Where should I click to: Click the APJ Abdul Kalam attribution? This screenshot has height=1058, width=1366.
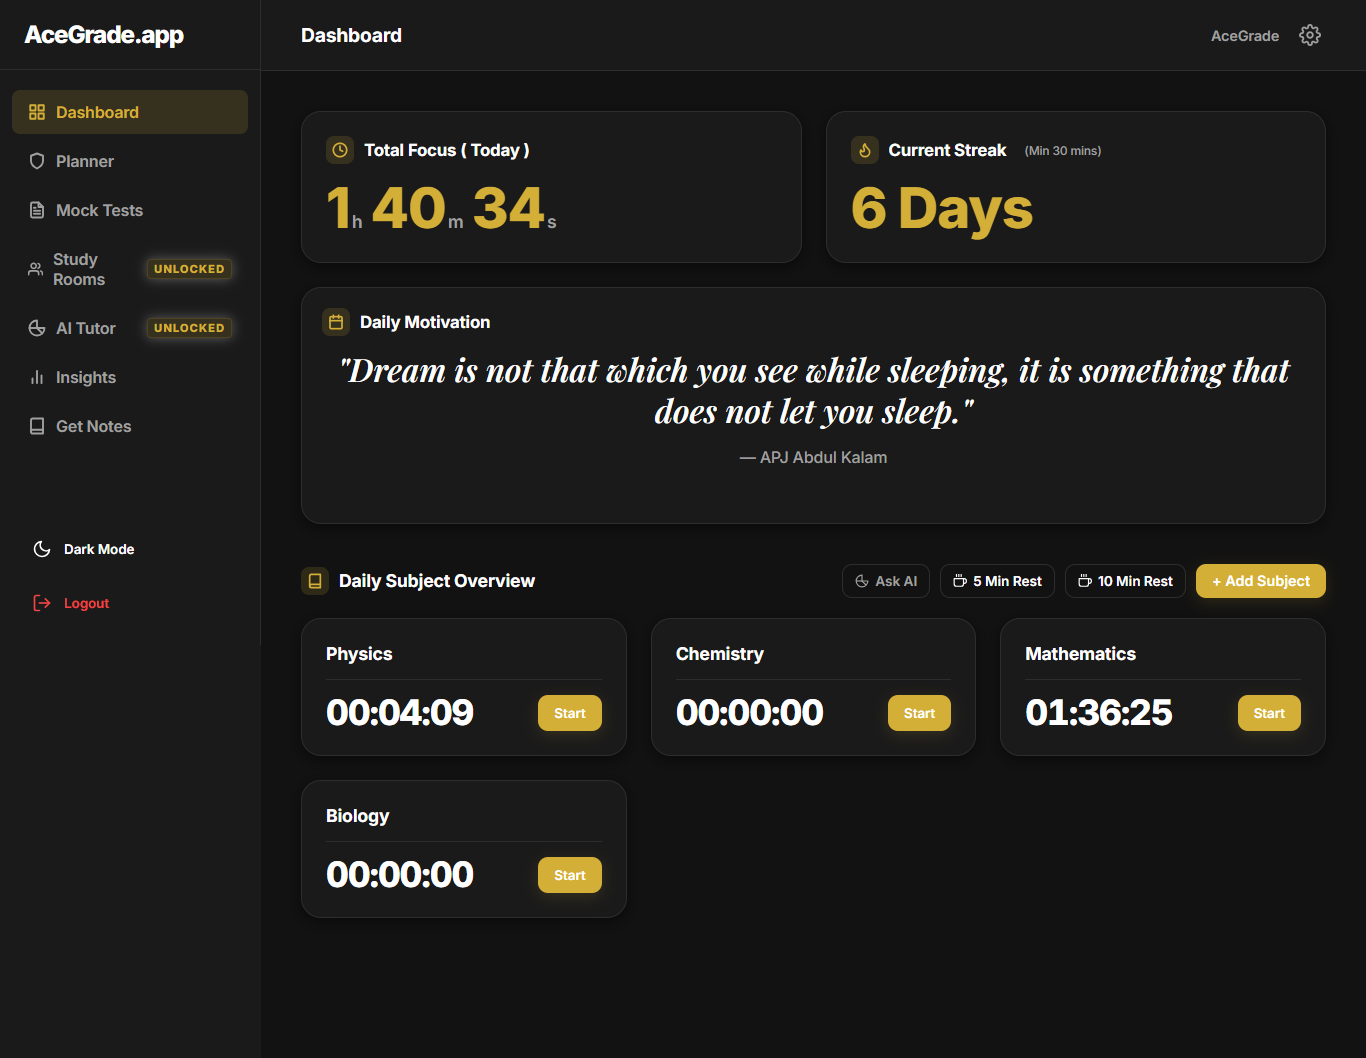coord(814,457)
